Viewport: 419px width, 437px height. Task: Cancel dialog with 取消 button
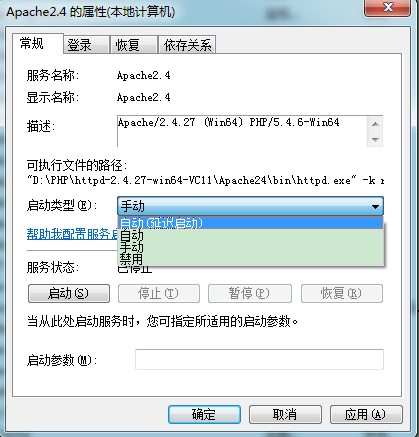(285, 414)
